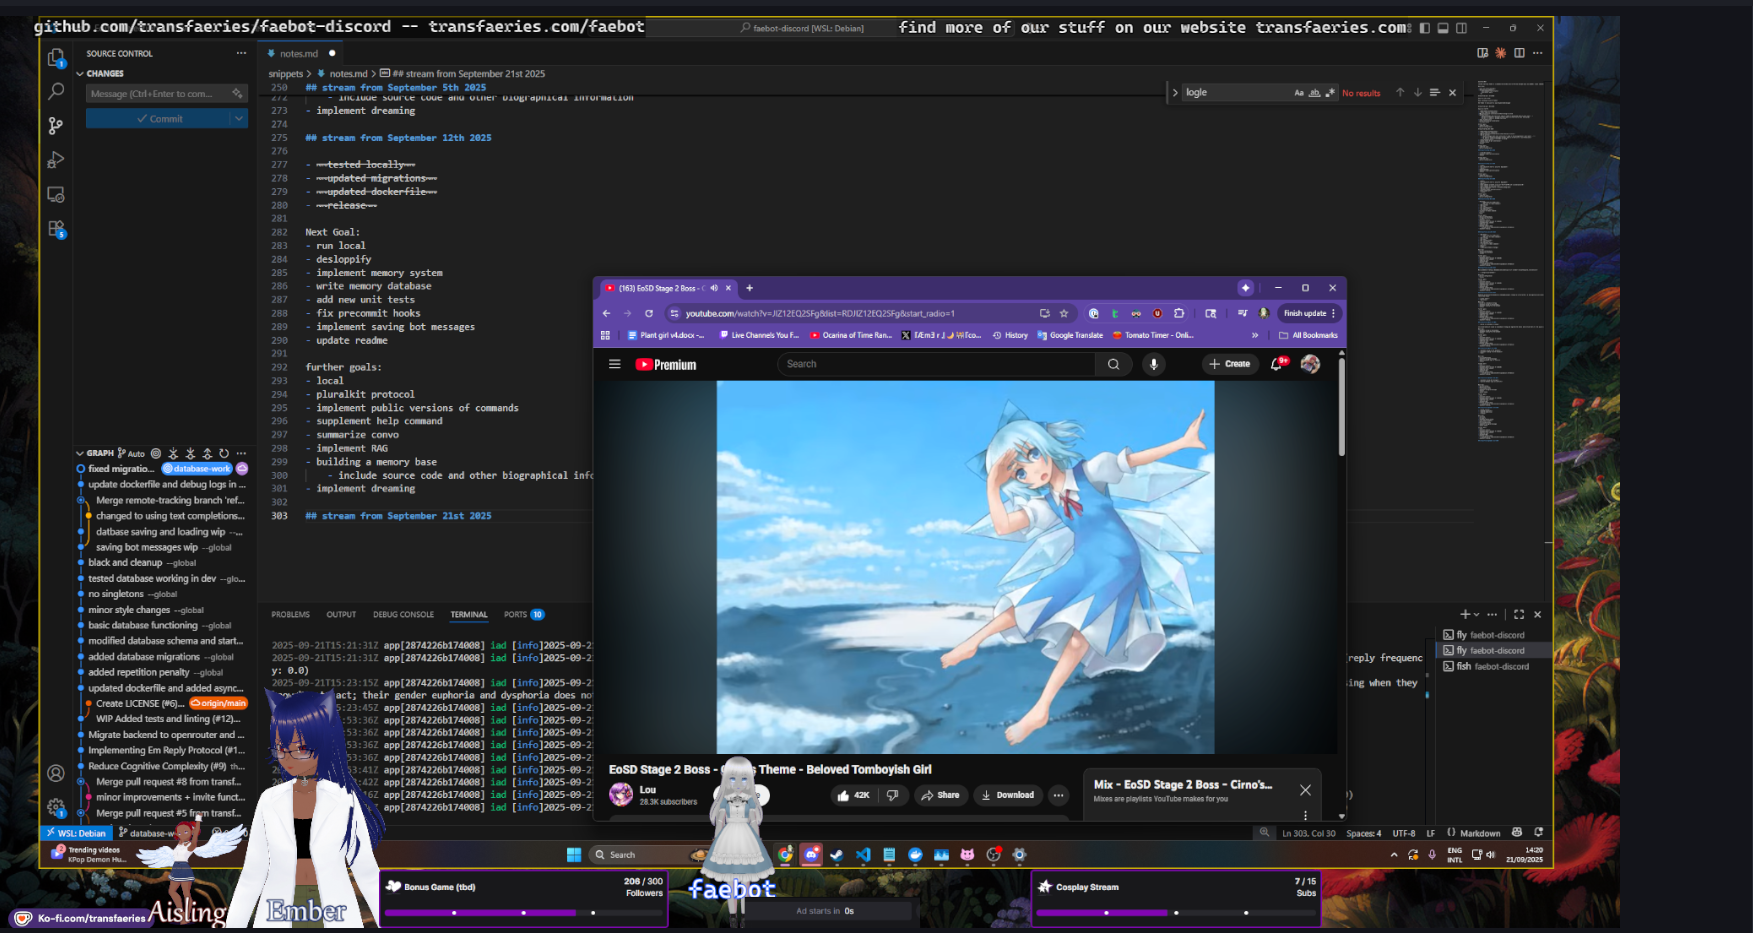The width and height of the screenshot is (1753, 933).
Task: Open the Manage gear icon in the activity bar
Action: (56, 807)
